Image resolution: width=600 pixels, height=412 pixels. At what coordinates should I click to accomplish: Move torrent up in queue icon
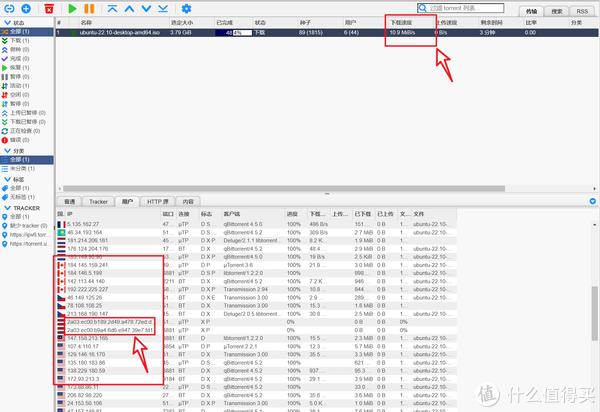(x=129, y=8)
